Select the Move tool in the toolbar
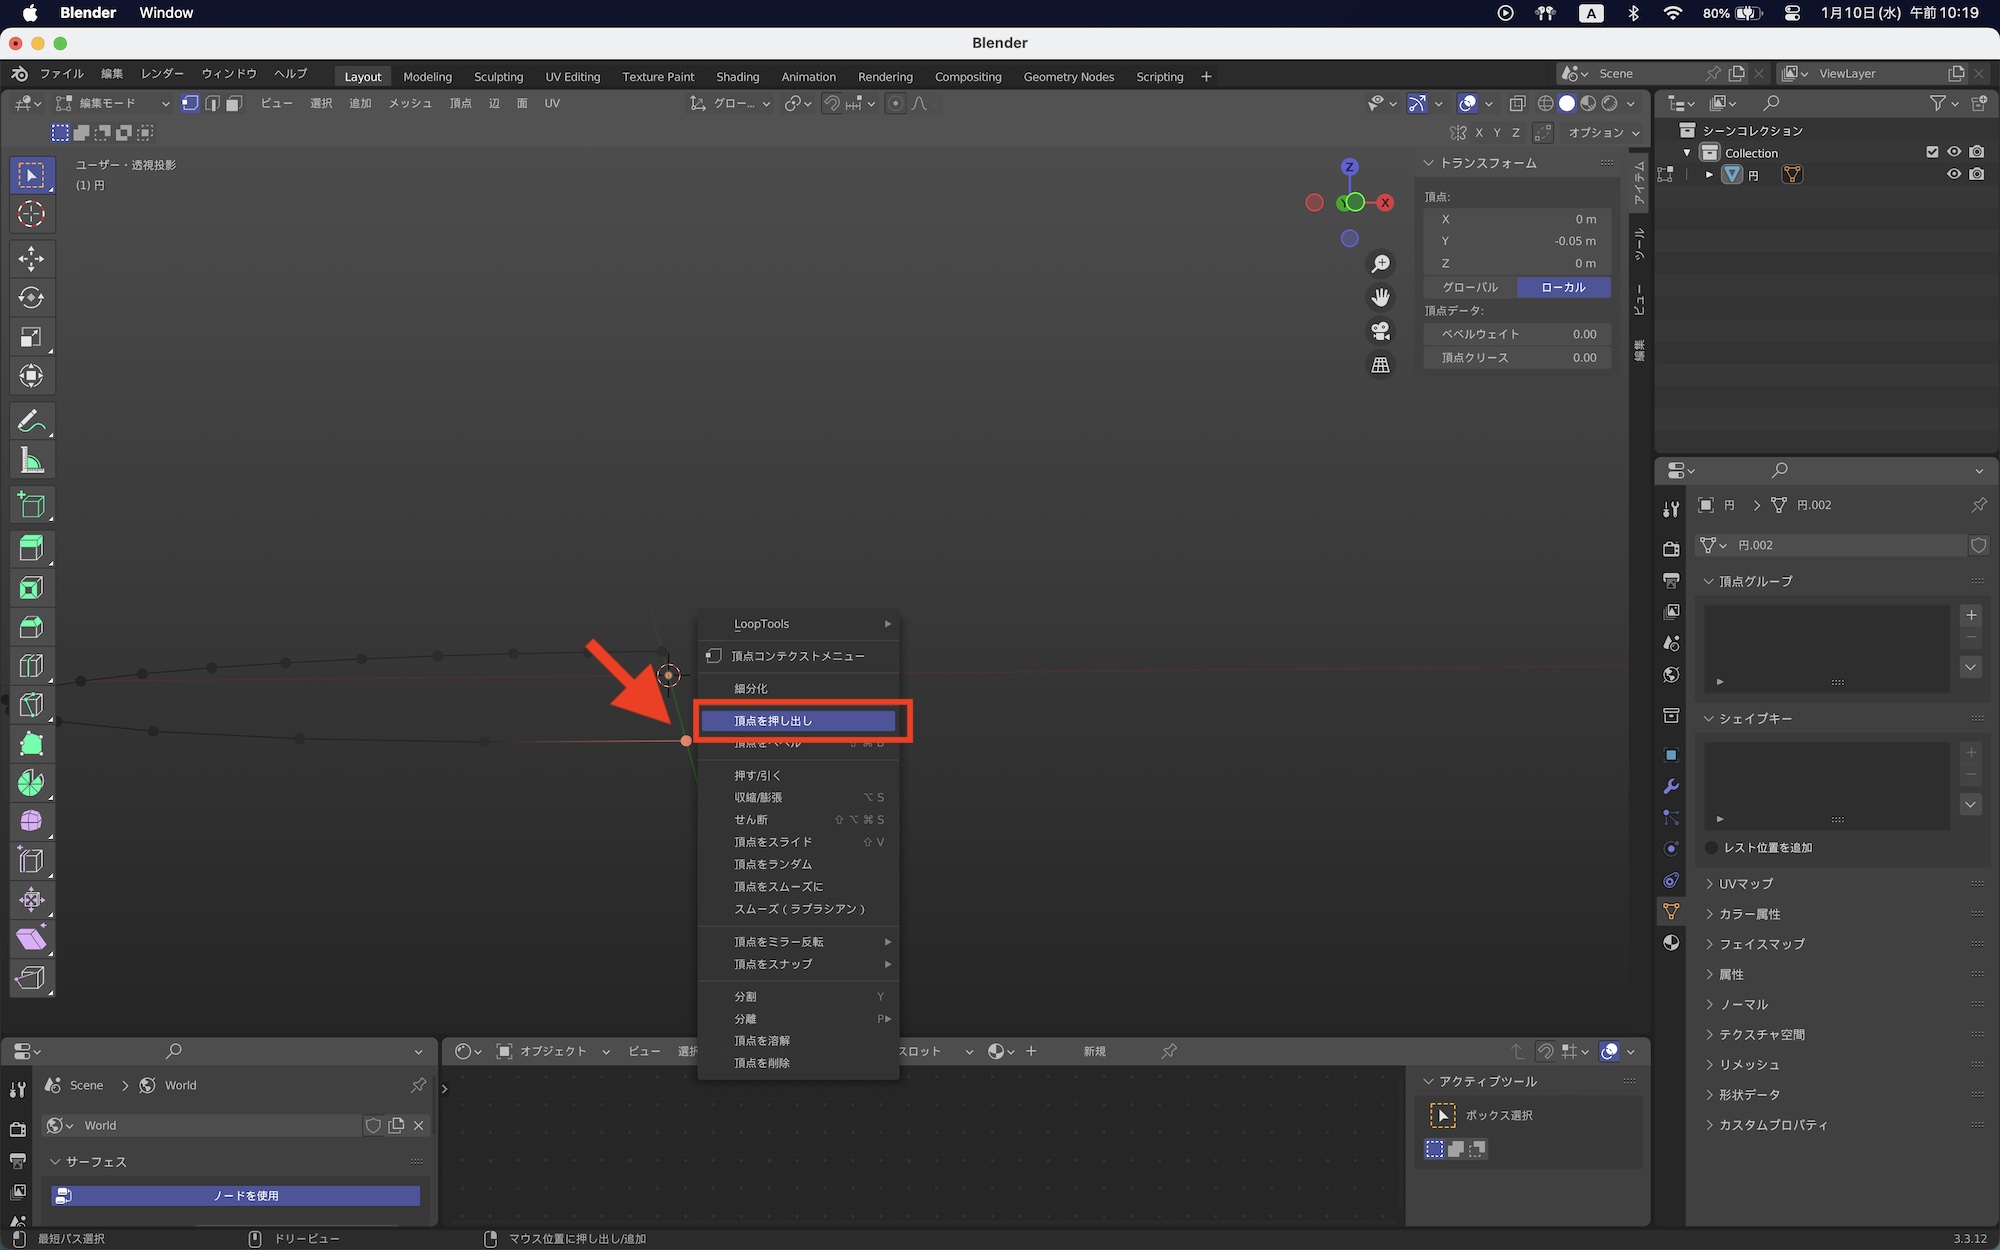Viewport: 2000px width, 1250px height. pyautogui.click(x=31, y=259)
